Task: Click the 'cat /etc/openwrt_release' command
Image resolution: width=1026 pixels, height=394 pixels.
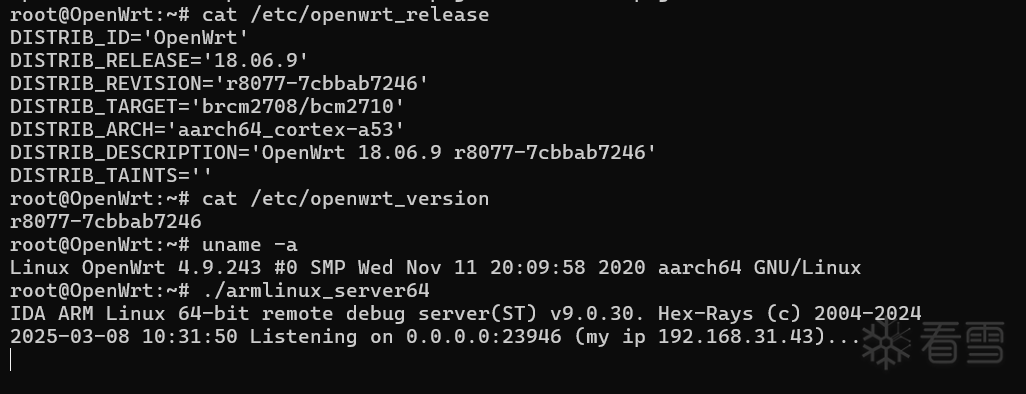Action: pos(345,14)
